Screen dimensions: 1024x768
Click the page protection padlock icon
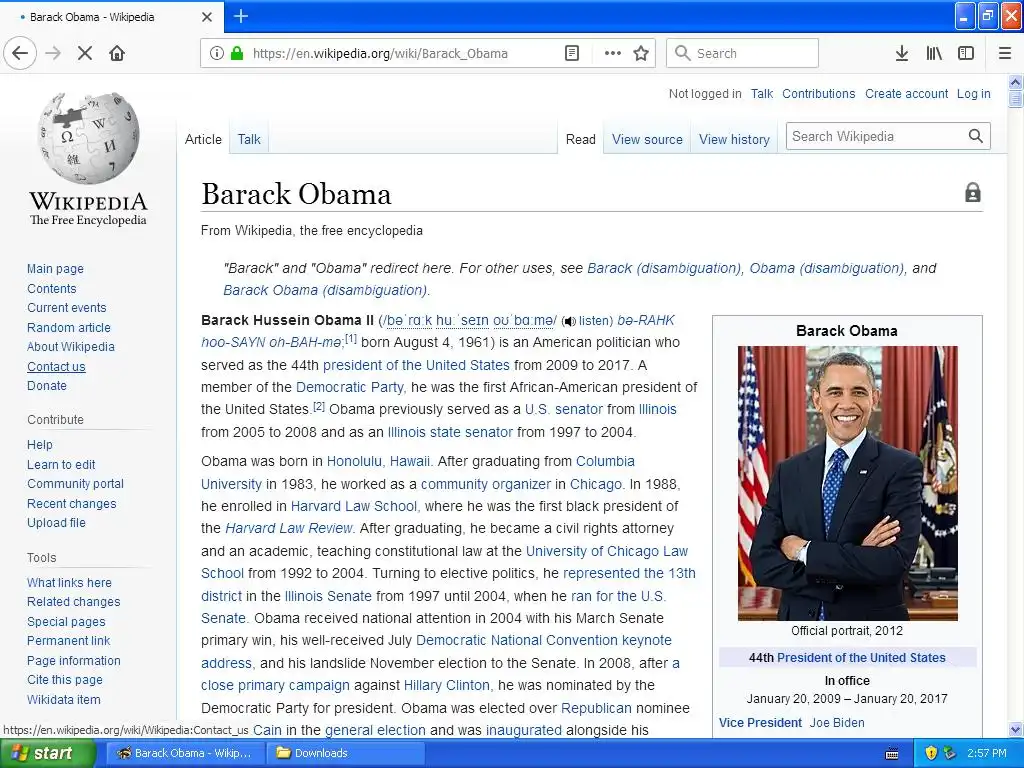972,193
